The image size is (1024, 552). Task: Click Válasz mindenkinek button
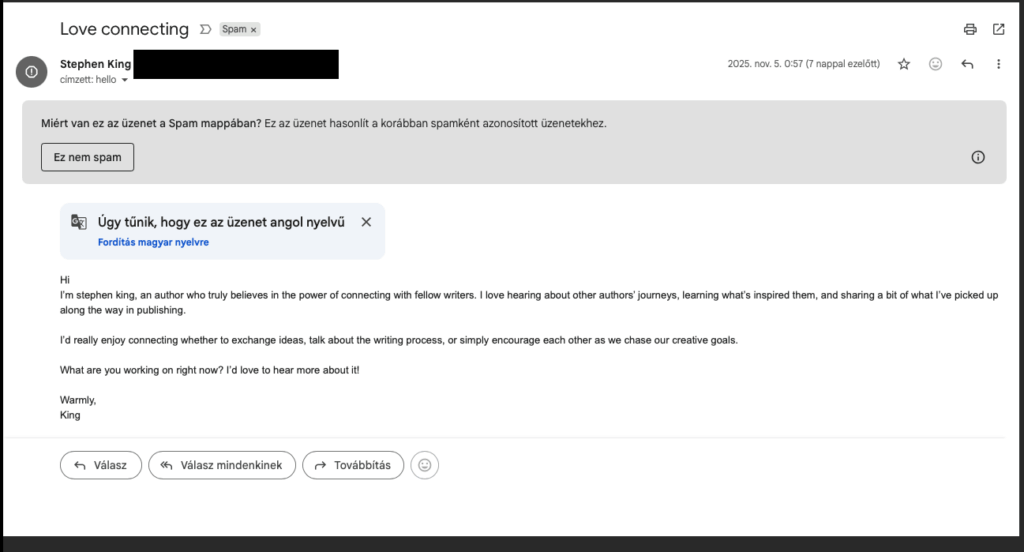tap(222, 465)
